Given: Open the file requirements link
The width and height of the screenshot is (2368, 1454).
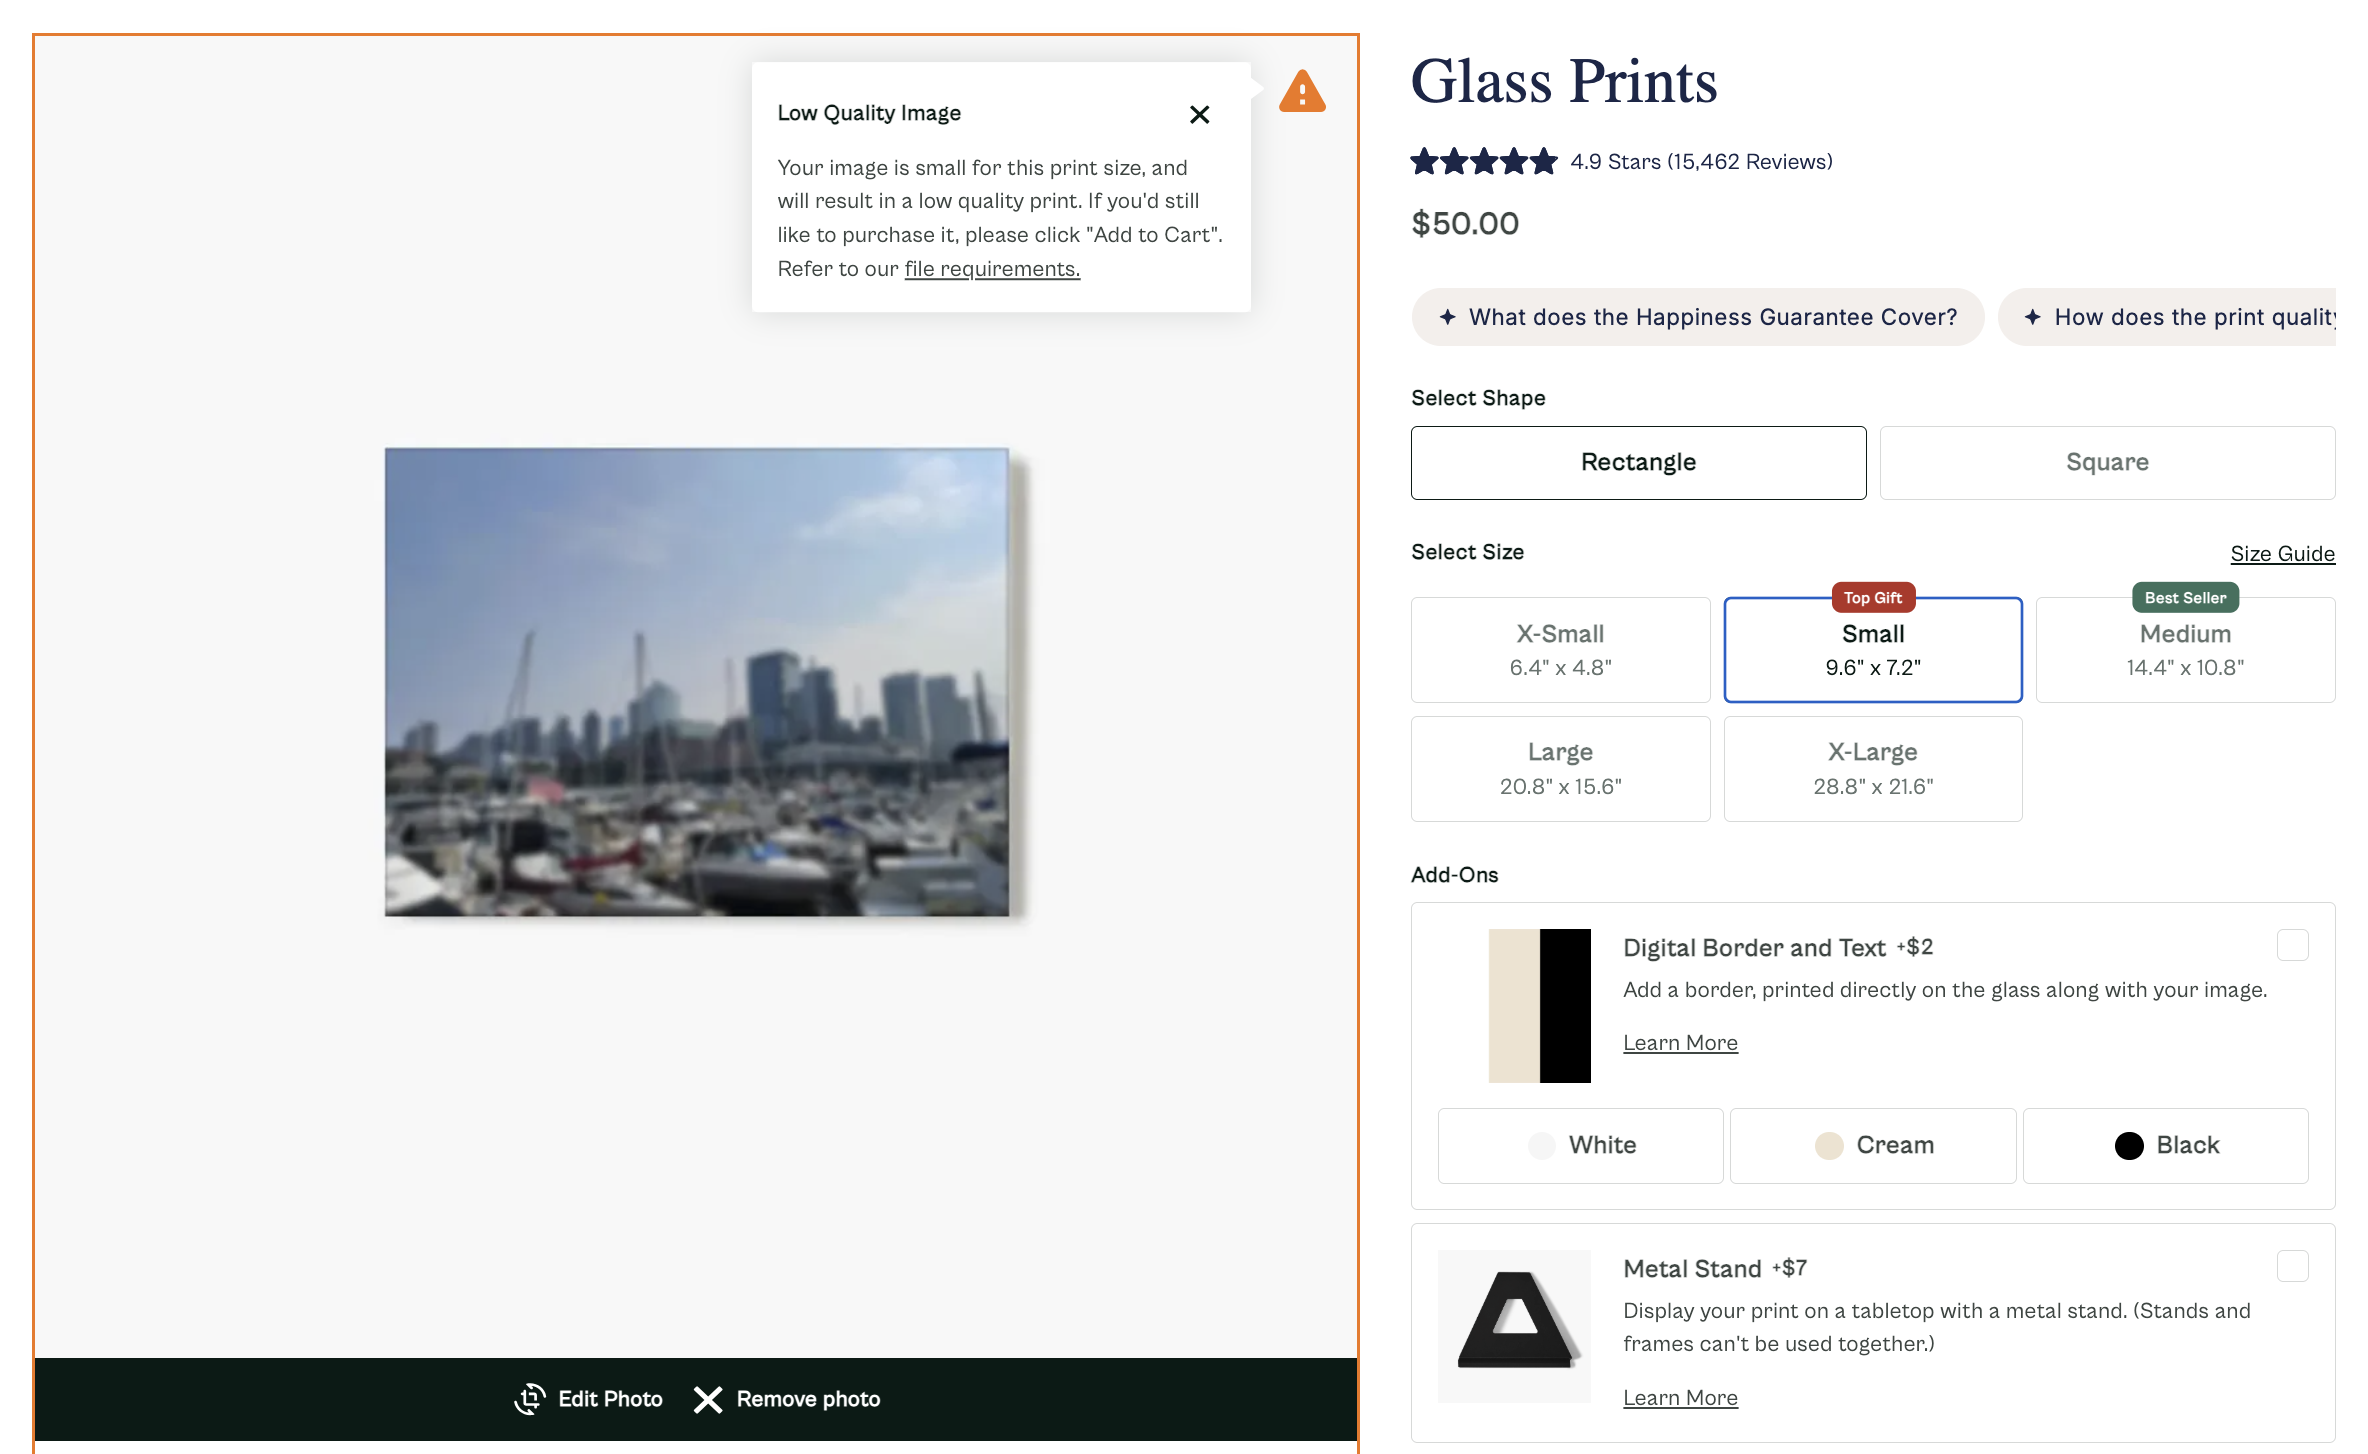Looking at the screenshot, I should pos(991,269).
